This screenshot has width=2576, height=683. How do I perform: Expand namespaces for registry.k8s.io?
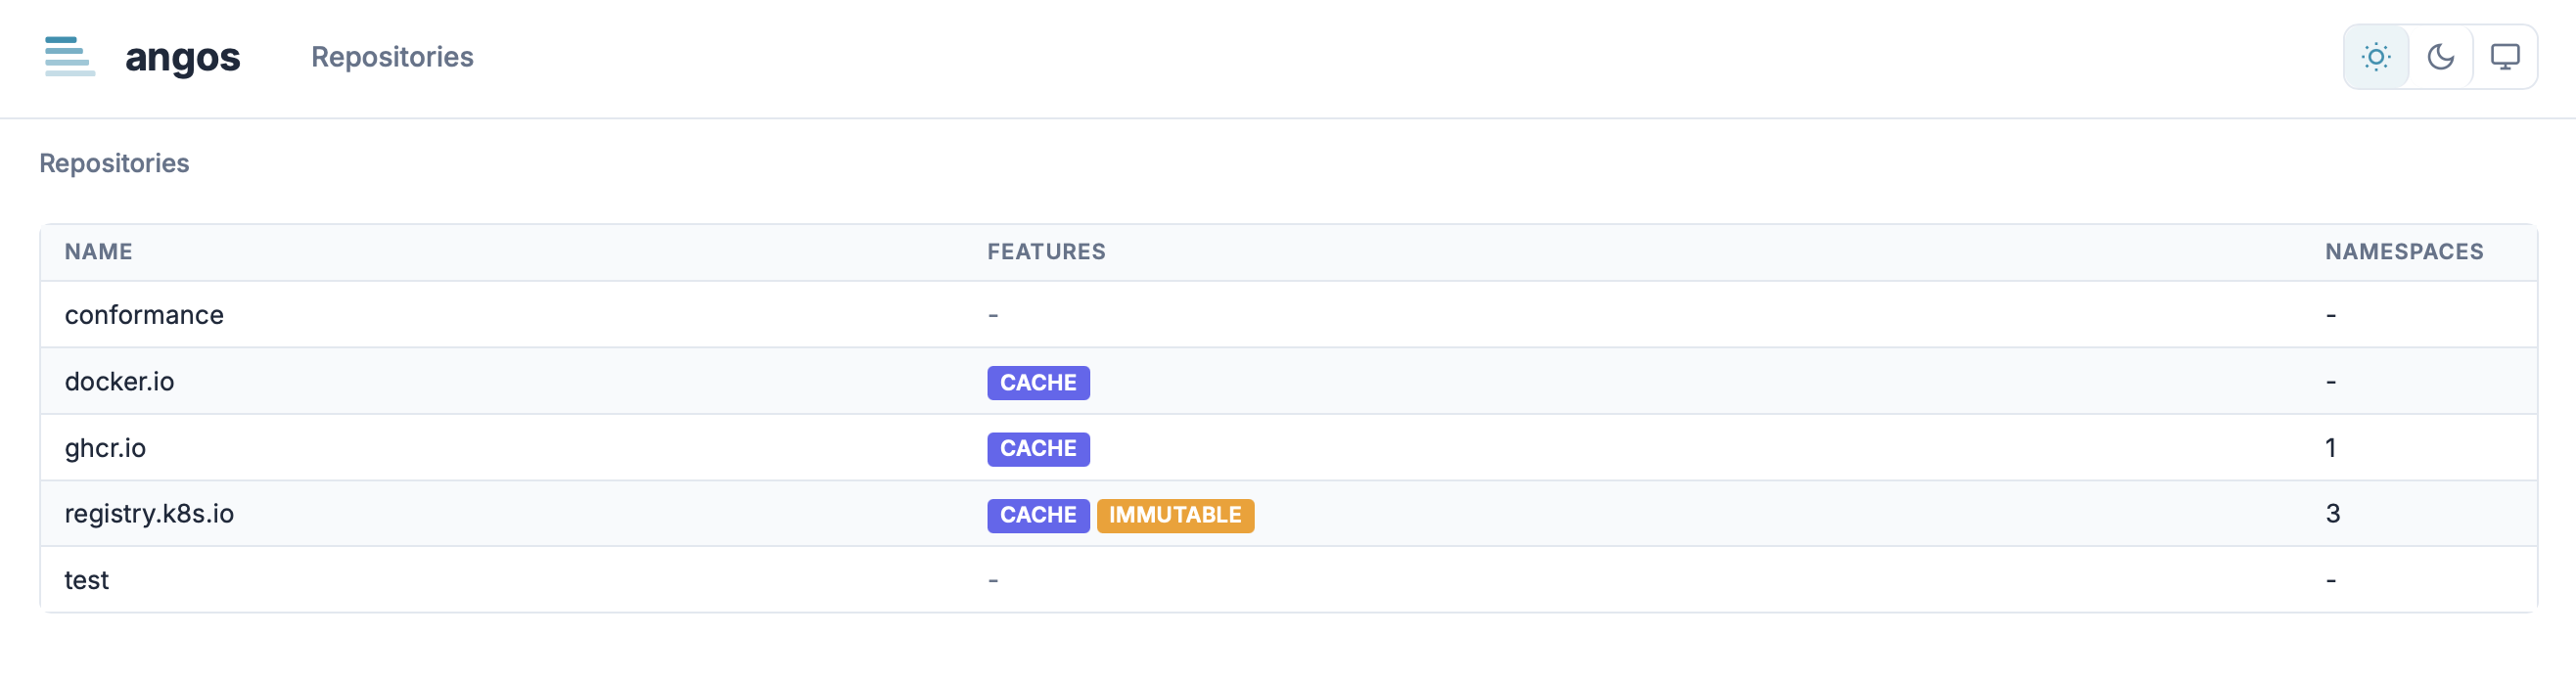click(149, 514)
